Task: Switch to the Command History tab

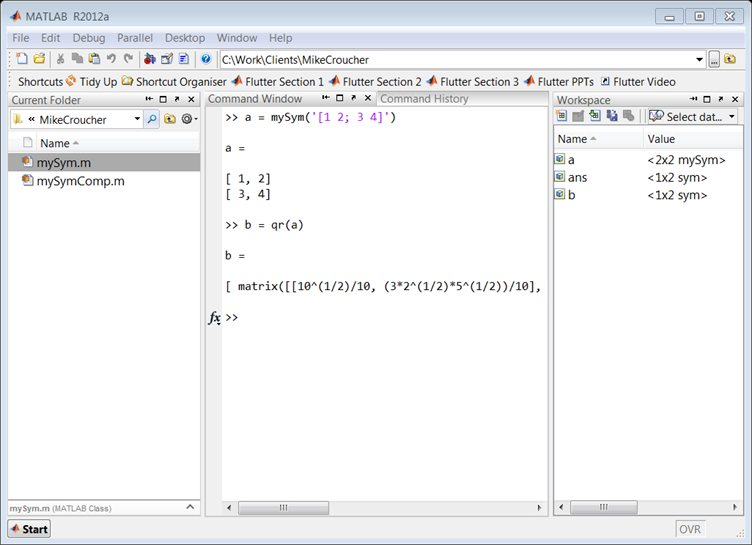Action: coord(424,99)
